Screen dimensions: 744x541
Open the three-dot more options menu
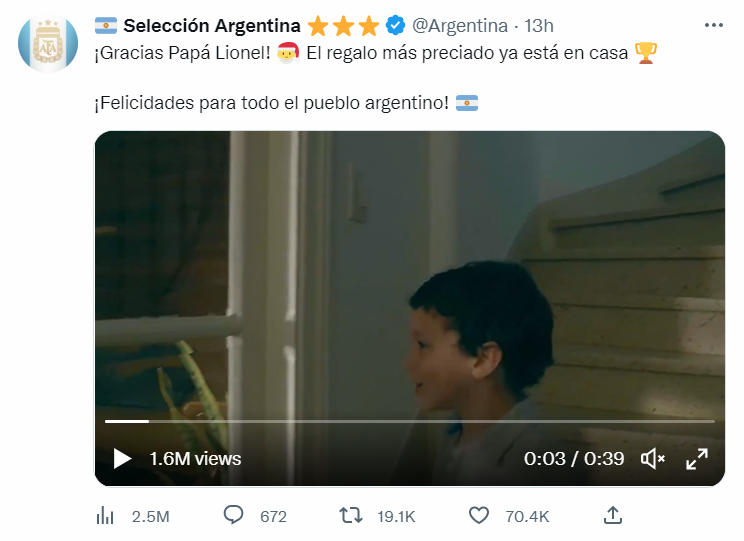pyautogui.click(x=714, y=25)
